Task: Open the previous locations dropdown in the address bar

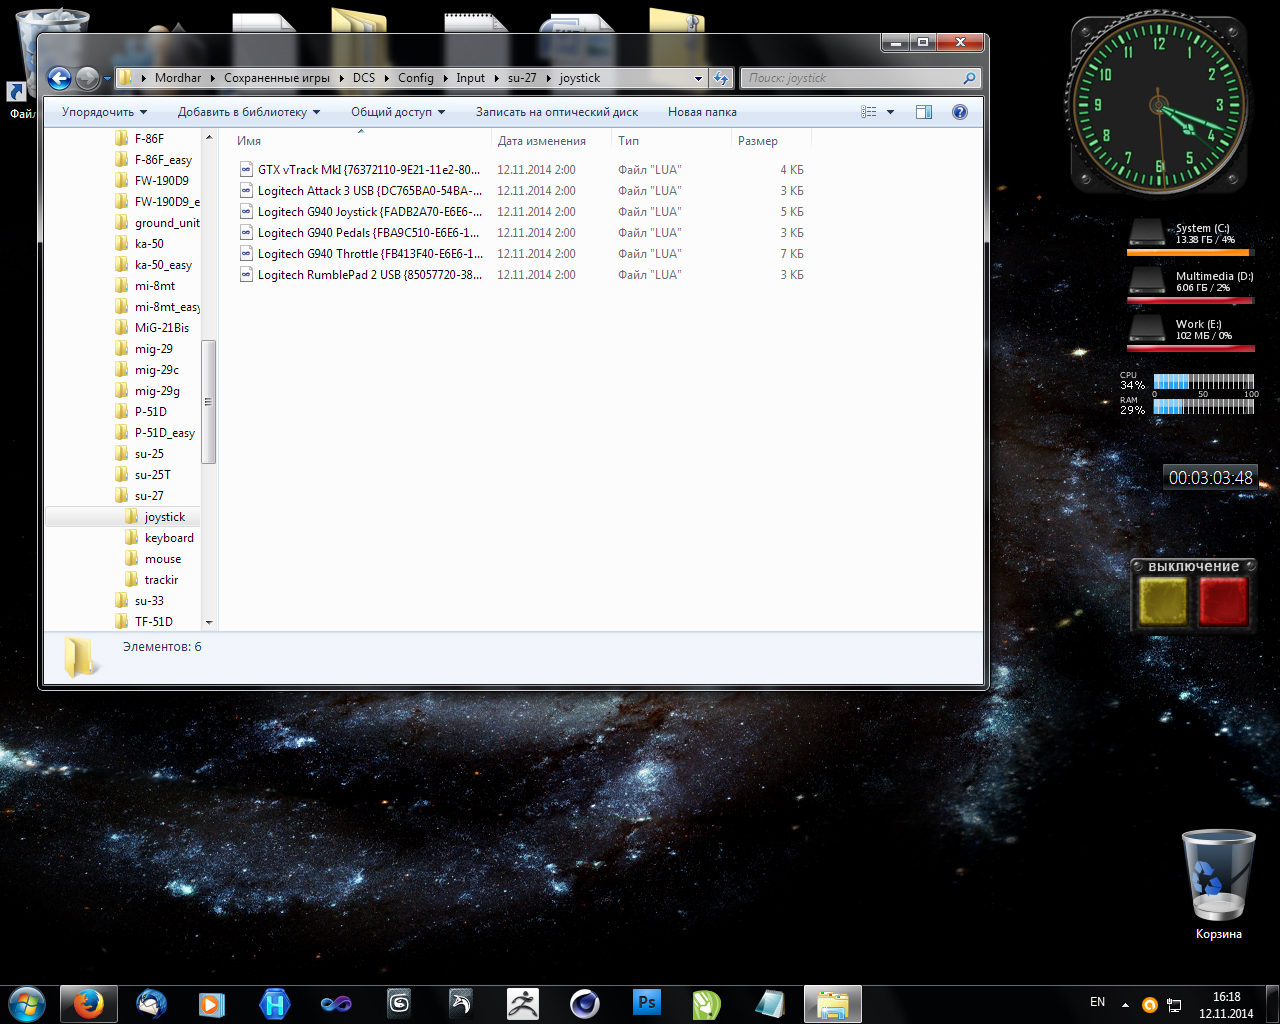Action: click(x=698, y=78)
